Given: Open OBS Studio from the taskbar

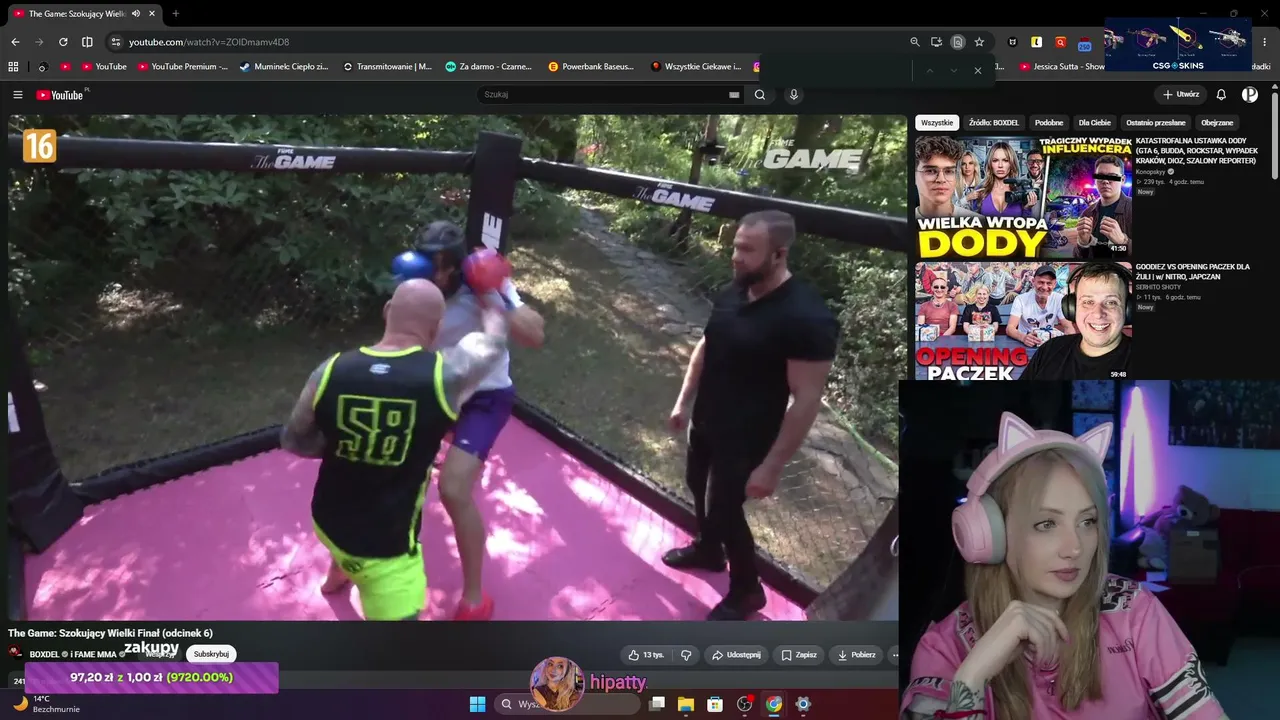Looking at the screenshot, I should click(744, 704).
